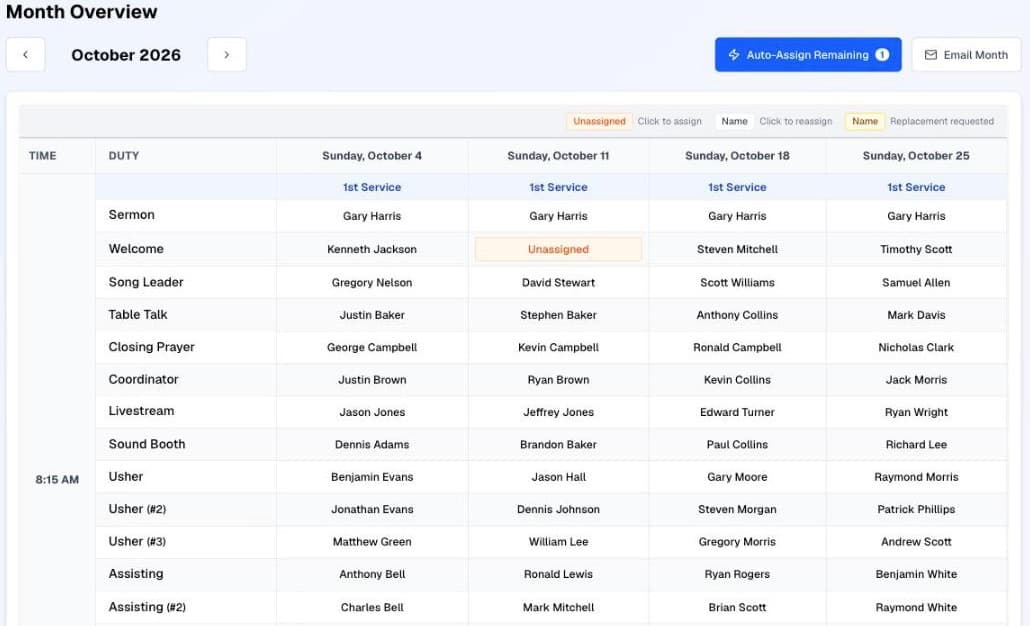Go to previous month with left chevron
This screenshot has width=1030, height=626.
[x=26, y=55]
